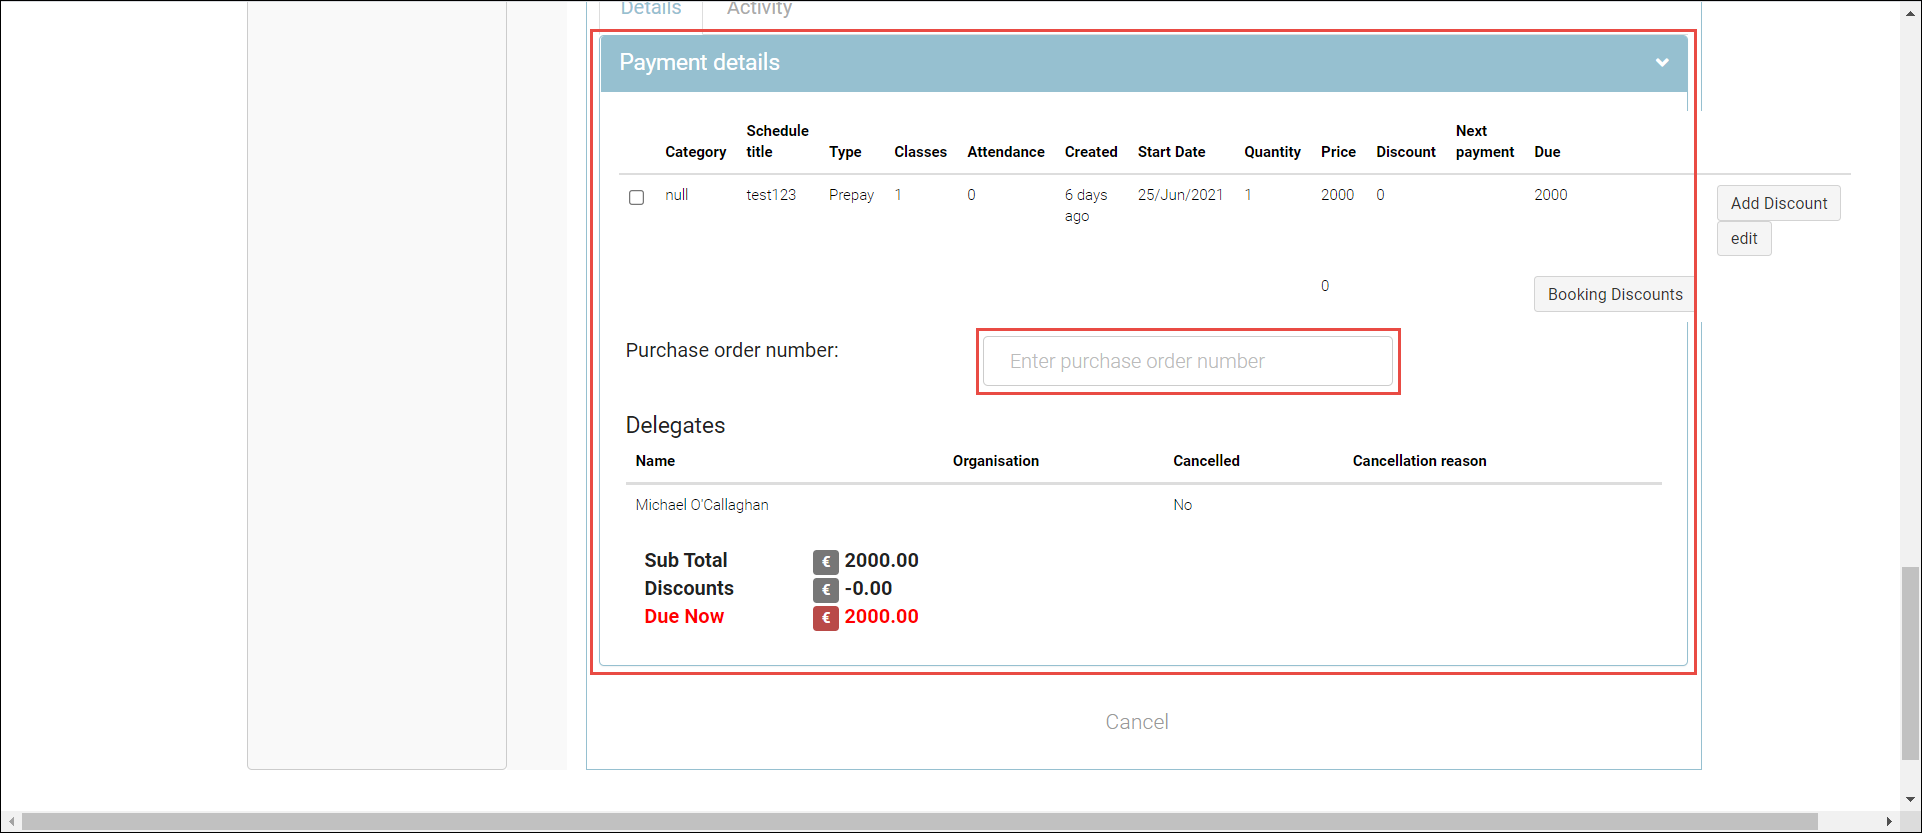Image resolution: width=1922 pixels, height=833 pixels.
Task: Click the horizontal scrollbar thumb
Action: click(x=920, y=822)
